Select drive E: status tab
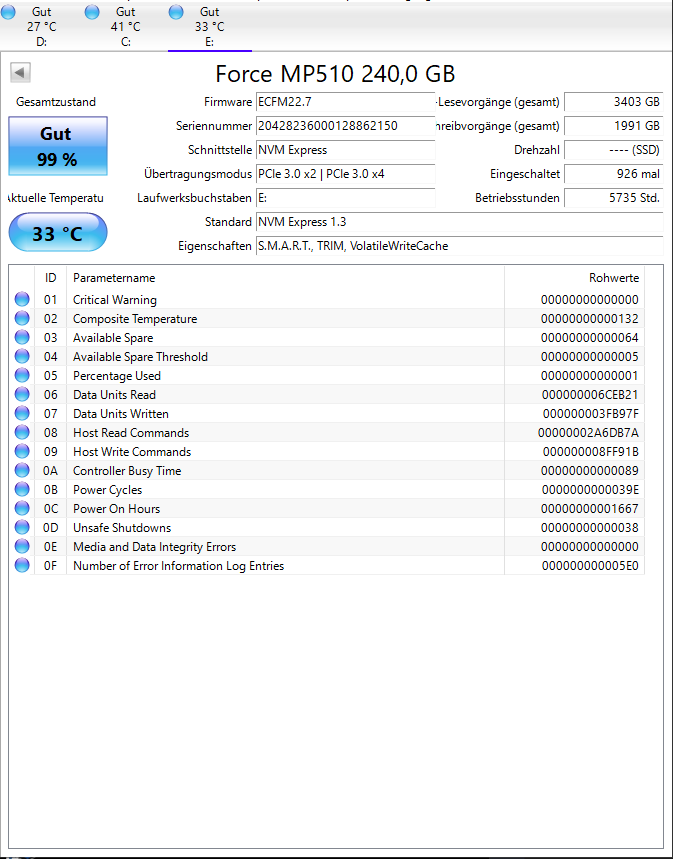The height and width of the screenshot is (859, 673). tap(209, 26)
